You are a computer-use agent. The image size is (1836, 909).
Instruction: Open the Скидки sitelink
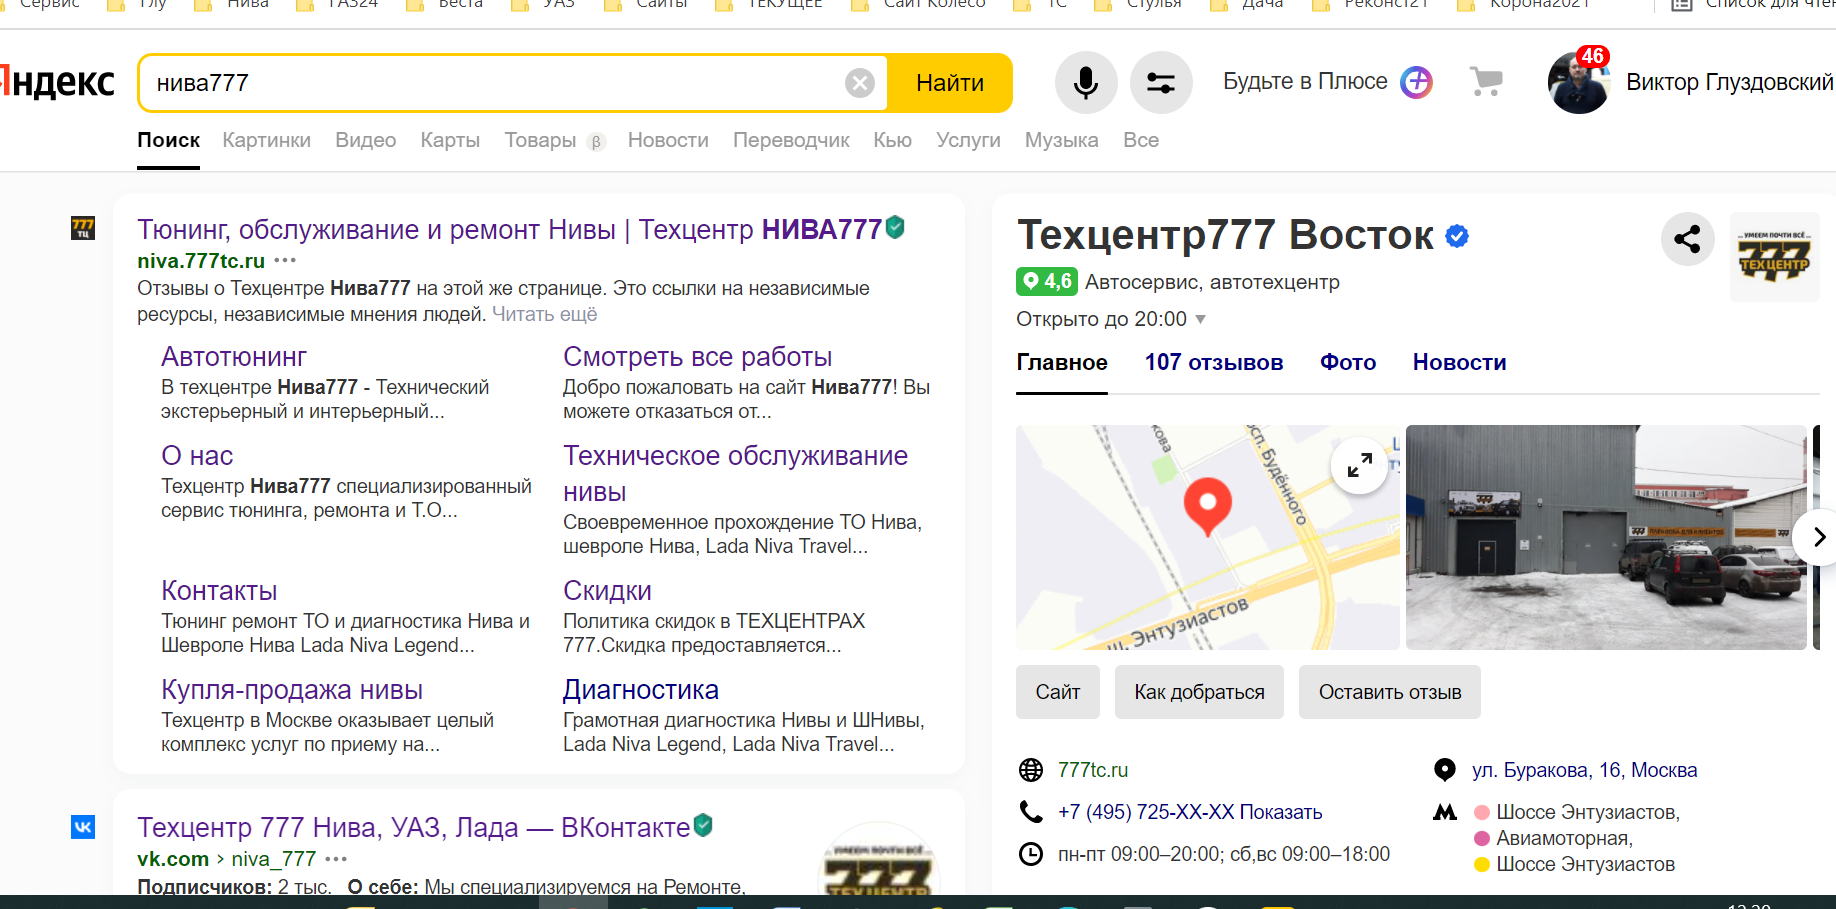pyautogui.click(x=607, y=591)
